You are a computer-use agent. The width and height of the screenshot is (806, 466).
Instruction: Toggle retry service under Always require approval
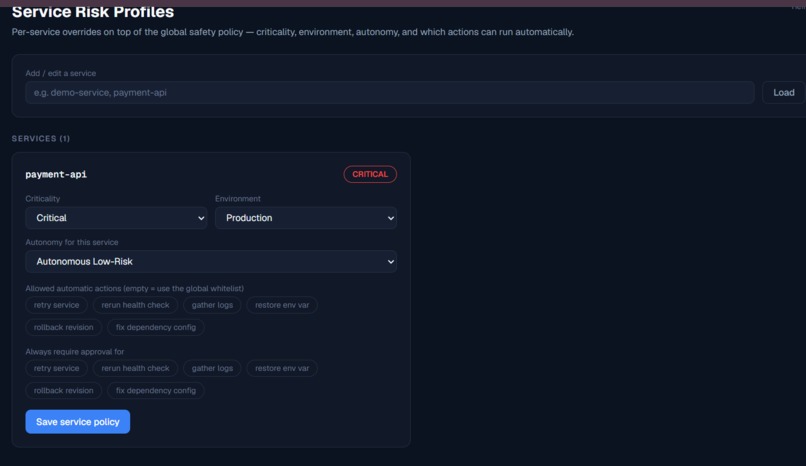click(x=57, y=368)
